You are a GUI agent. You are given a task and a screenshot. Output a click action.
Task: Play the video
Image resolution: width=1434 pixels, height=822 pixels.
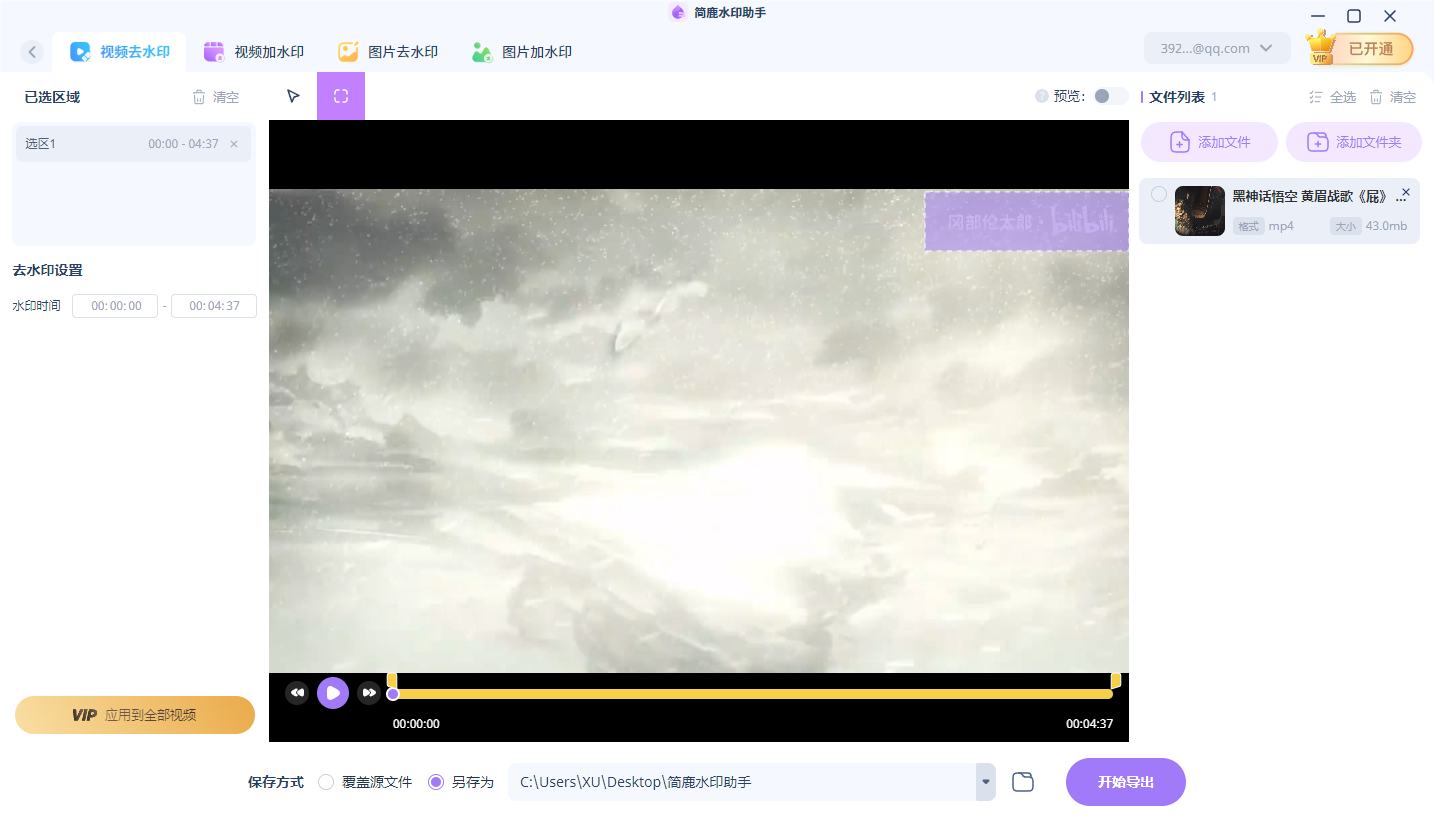click(x=333, y=693)
